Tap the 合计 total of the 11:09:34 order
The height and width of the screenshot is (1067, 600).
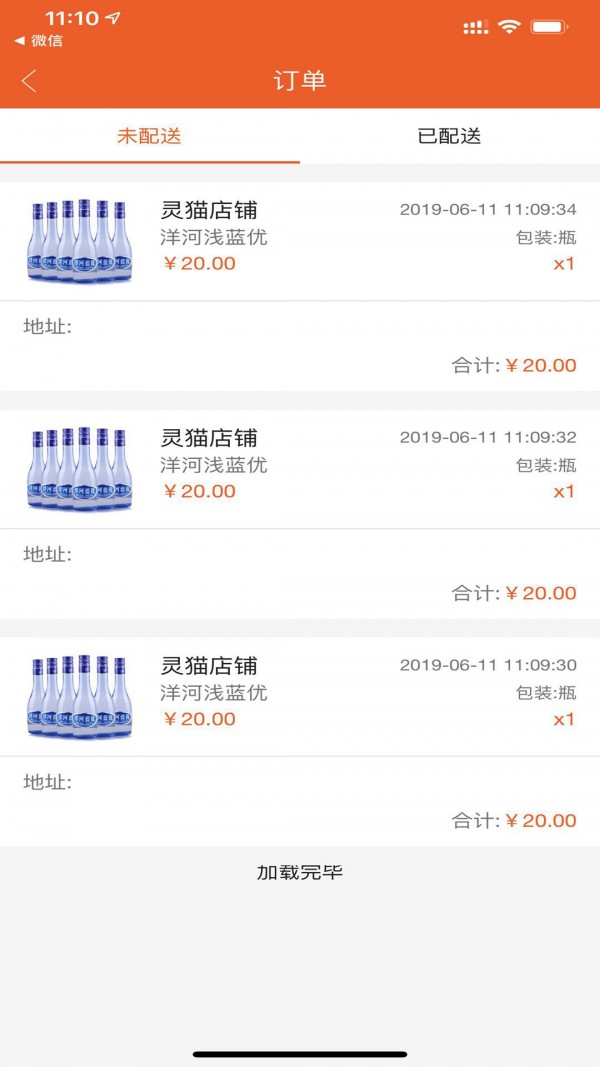point(514,365)
